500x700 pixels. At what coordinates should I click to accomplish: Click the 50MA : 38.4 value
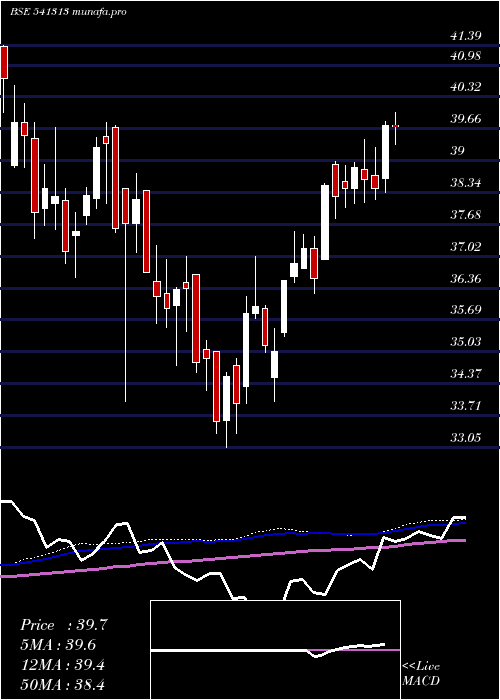tap(63, 684)
